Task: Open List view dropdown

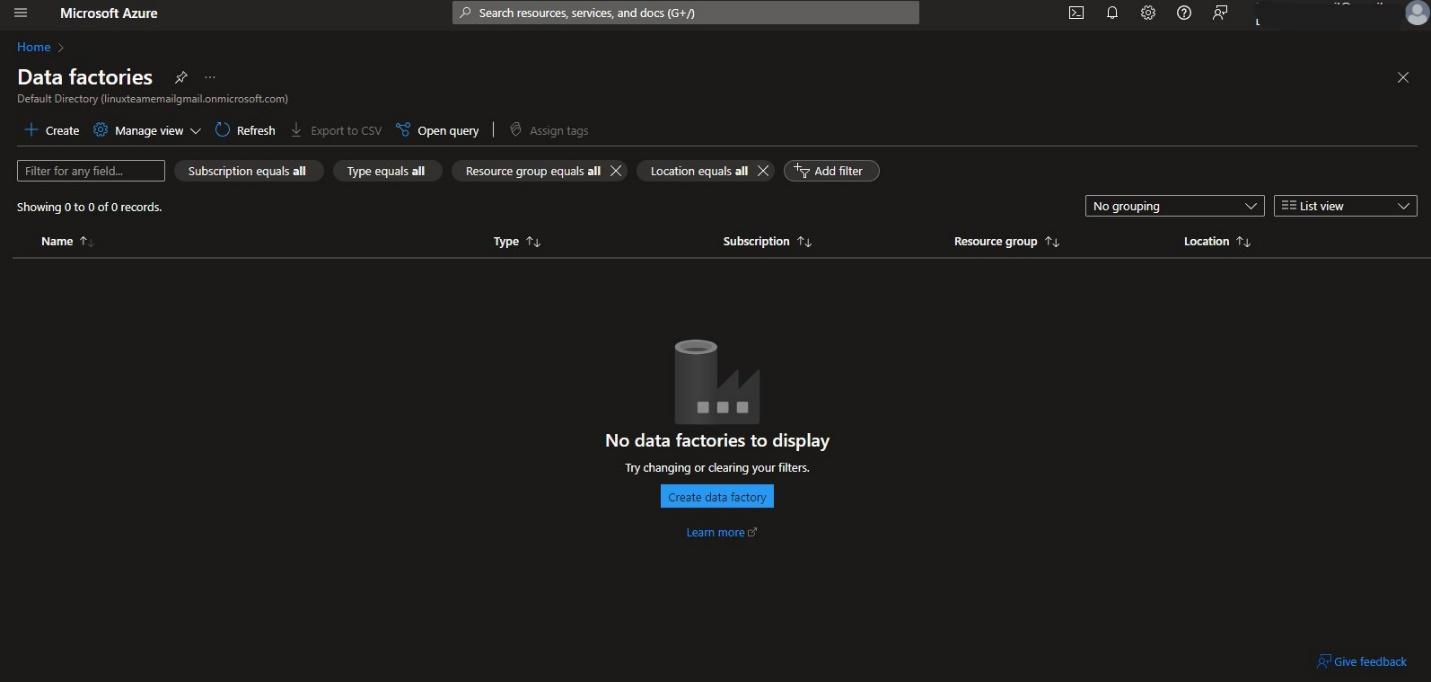Action: 1346,206
